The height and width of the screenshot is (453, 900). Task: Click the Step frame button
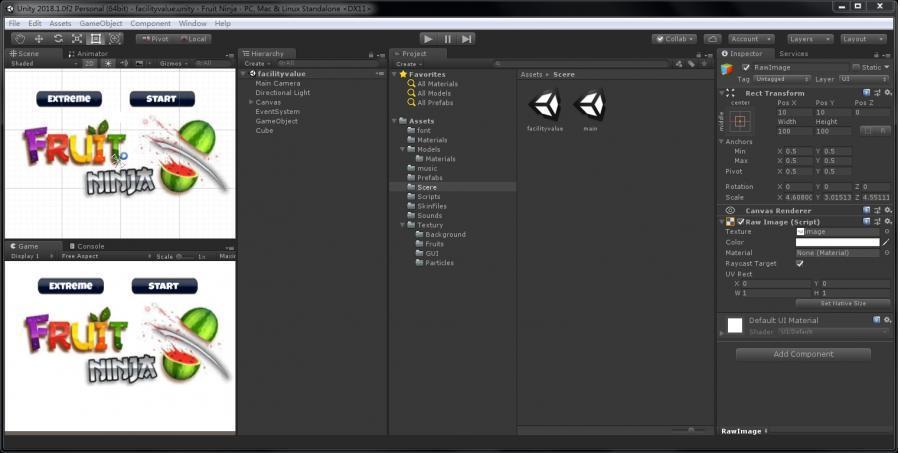[467, 39]
